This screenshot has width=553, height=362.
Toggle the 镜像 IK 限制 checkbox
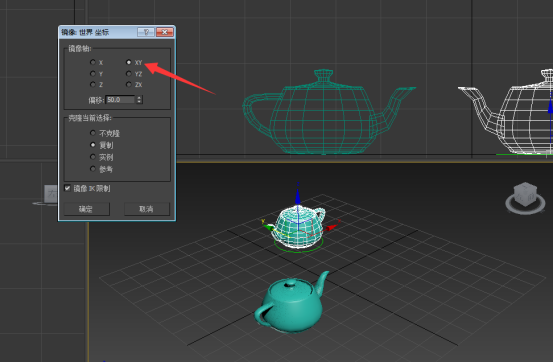click(67, 188)
